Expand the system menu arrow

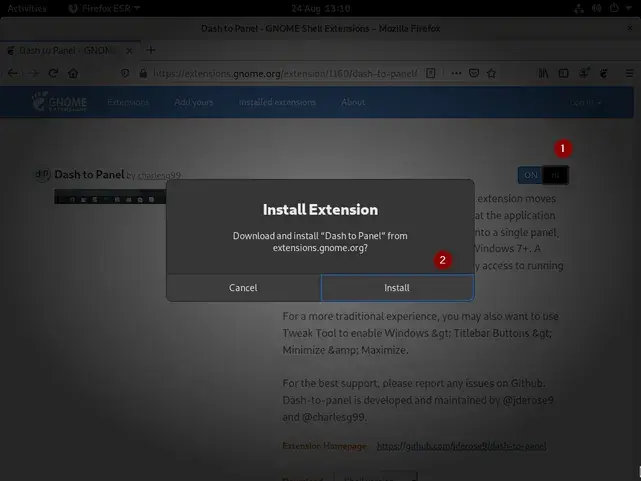[x=629, y=9]
